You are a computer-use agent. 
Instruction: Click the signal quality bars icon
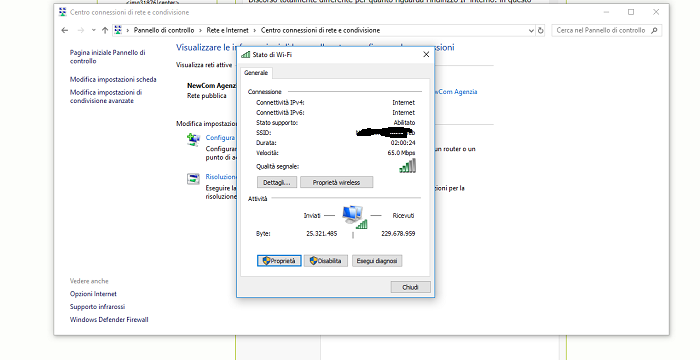(x=408, y=166)
